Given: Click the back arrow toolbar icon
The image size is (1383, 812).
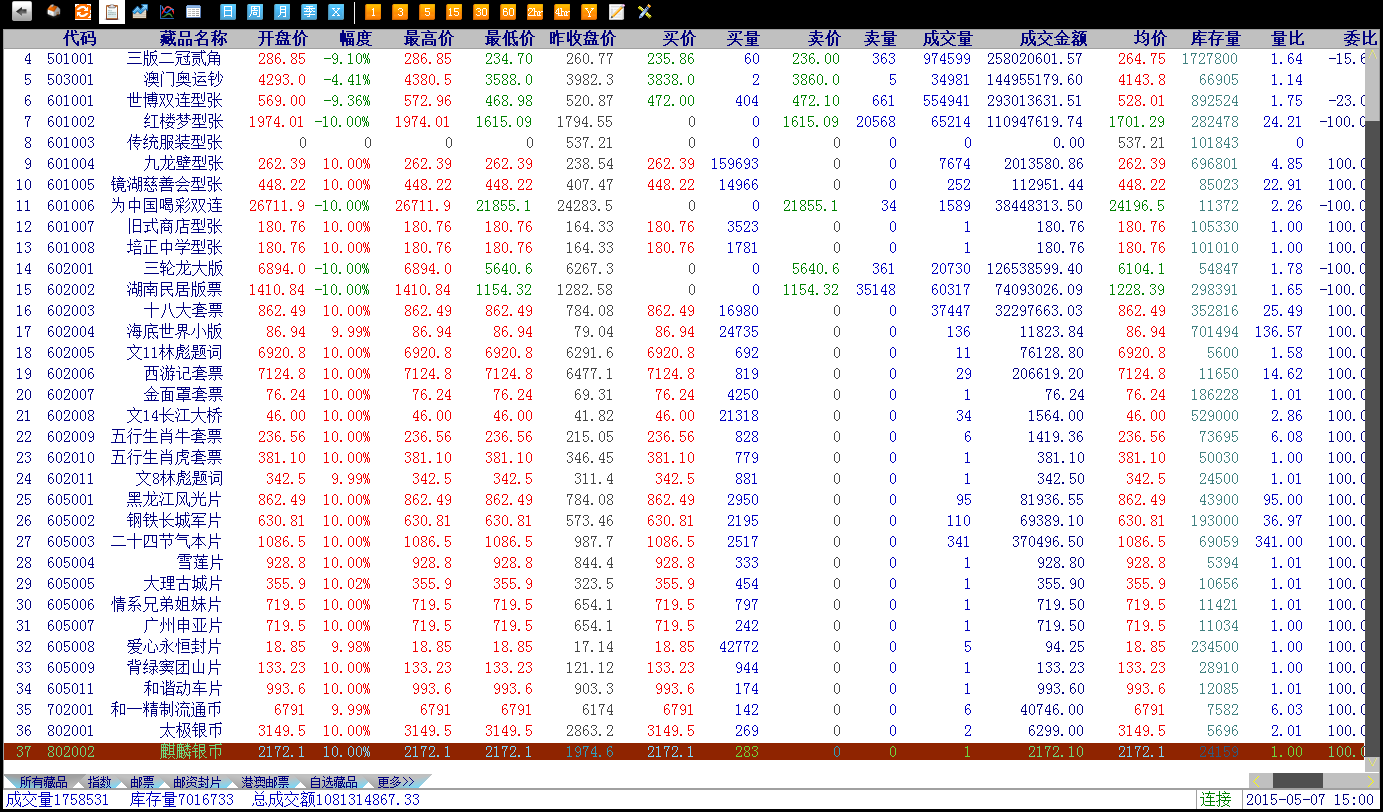Looking at the screenshot, I should point(21,12).
